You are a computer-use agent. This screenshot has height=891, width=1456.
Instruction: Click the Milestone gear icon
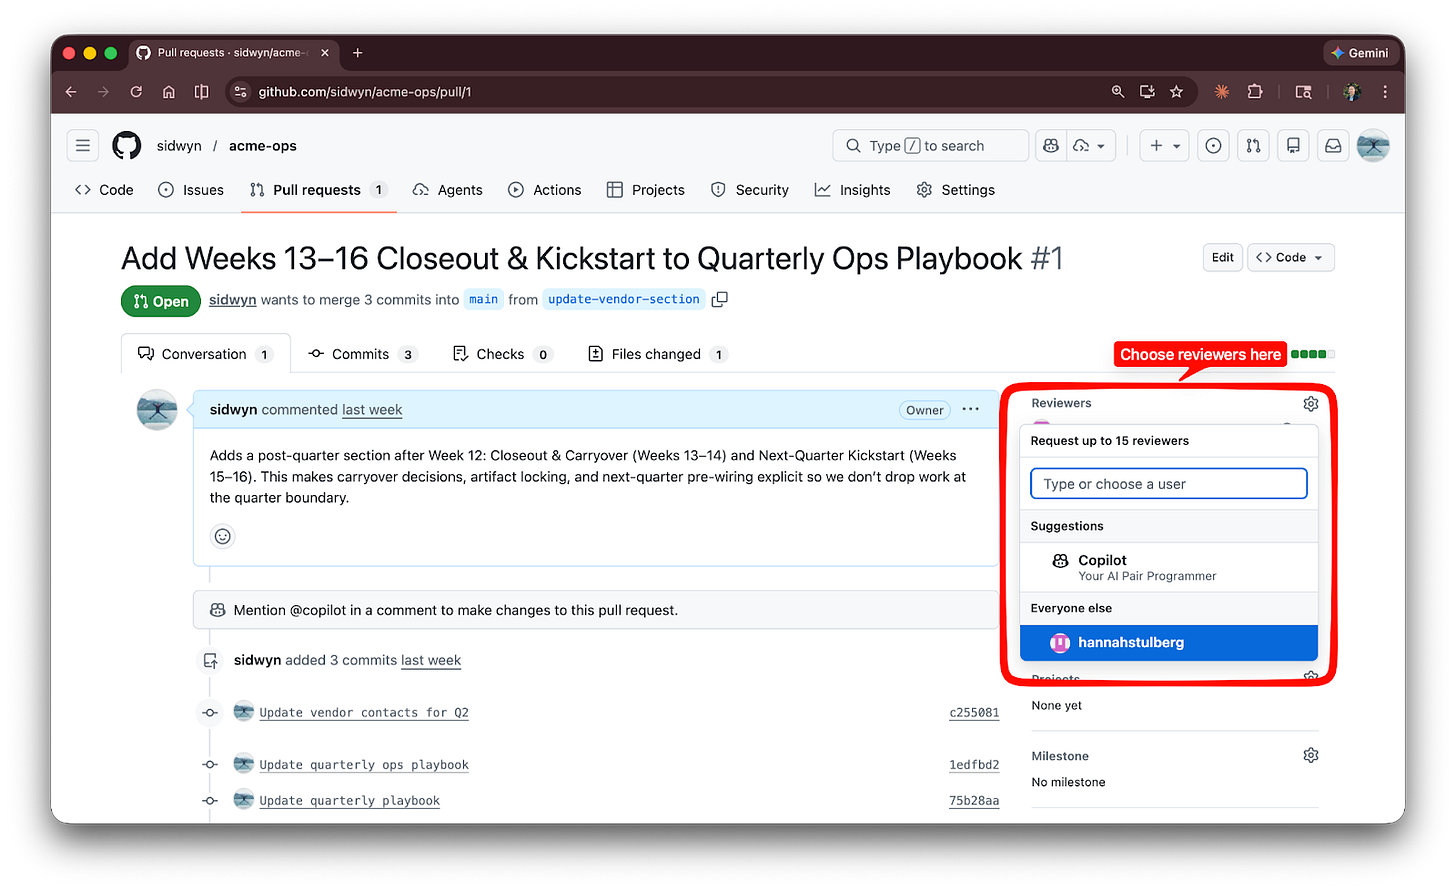[x=1311, y=756]
